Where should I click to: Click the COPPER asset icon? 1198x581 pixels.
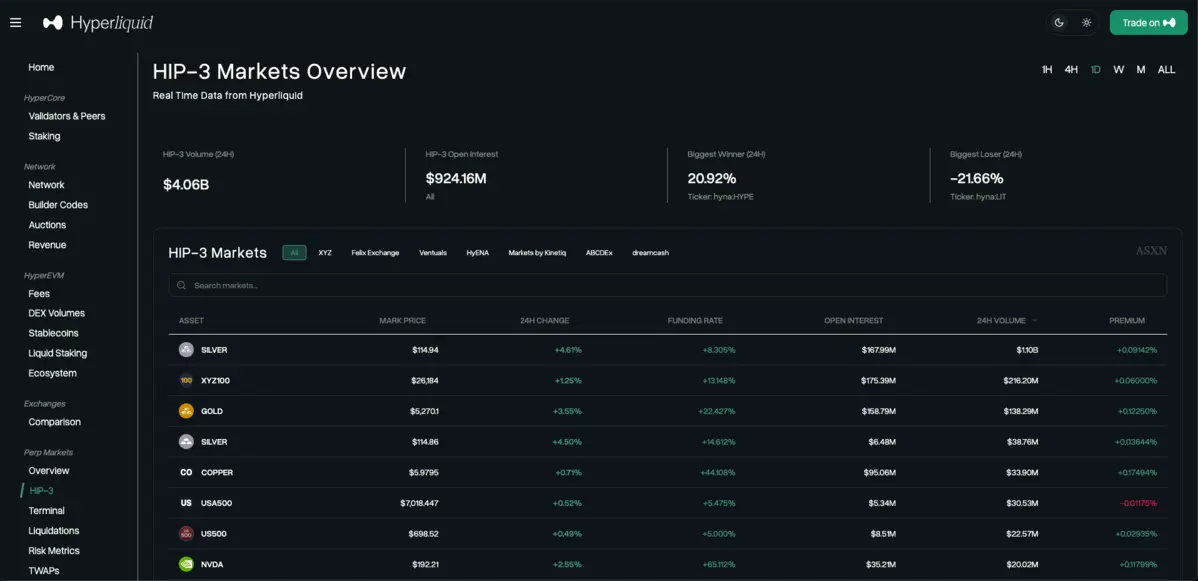tap(186, 472)
